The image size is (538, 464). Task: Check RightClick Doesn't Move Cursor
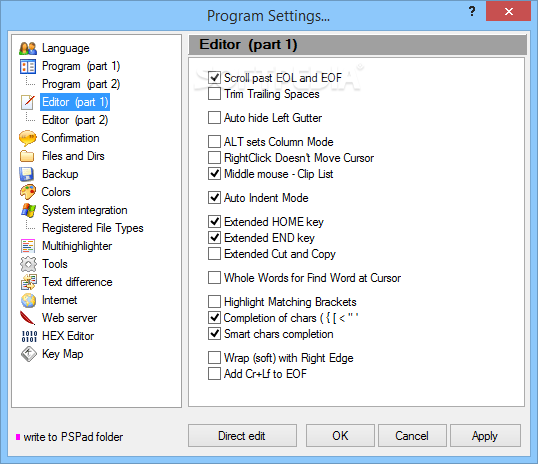[x=214, y=158]
